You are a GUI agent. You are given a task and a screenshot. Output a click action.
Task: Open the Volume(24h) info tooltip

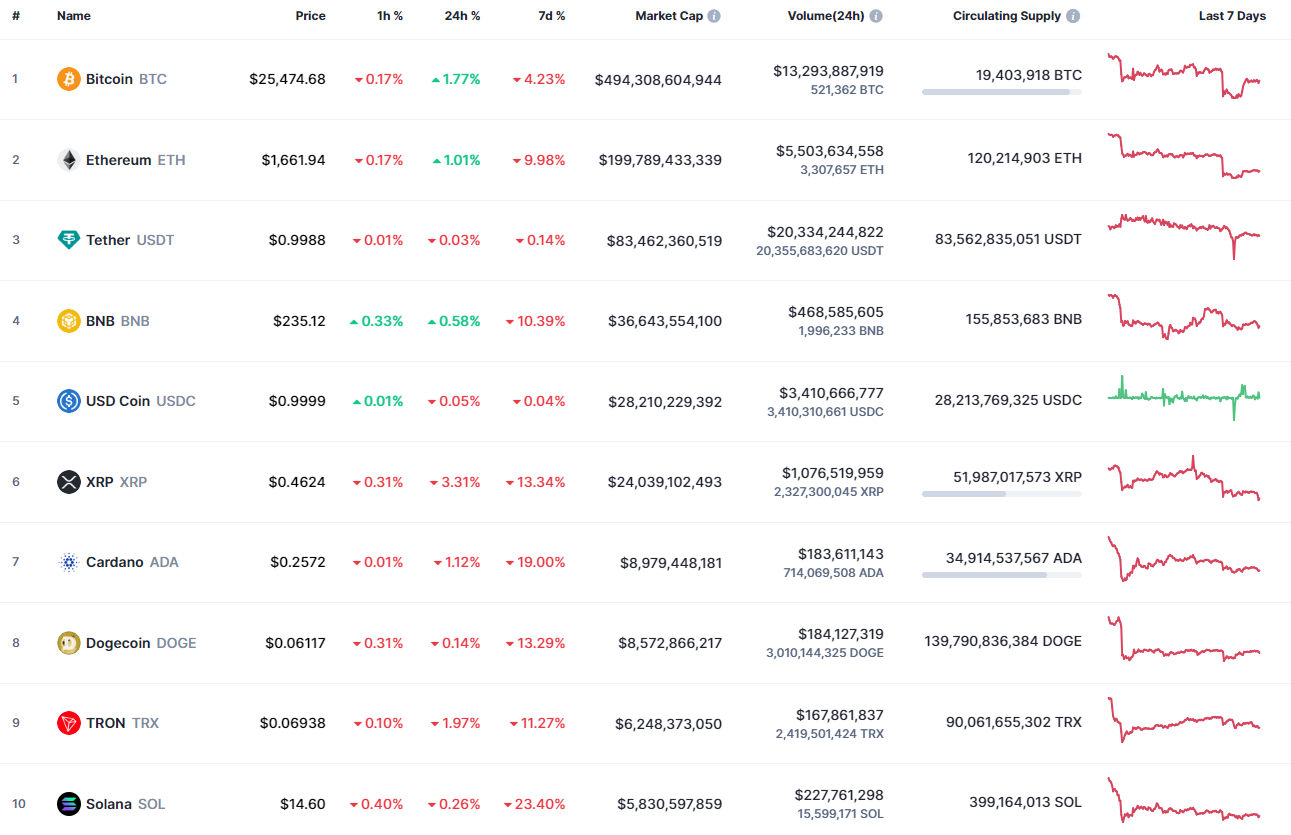pyautogui.click(x=877, y=15)
